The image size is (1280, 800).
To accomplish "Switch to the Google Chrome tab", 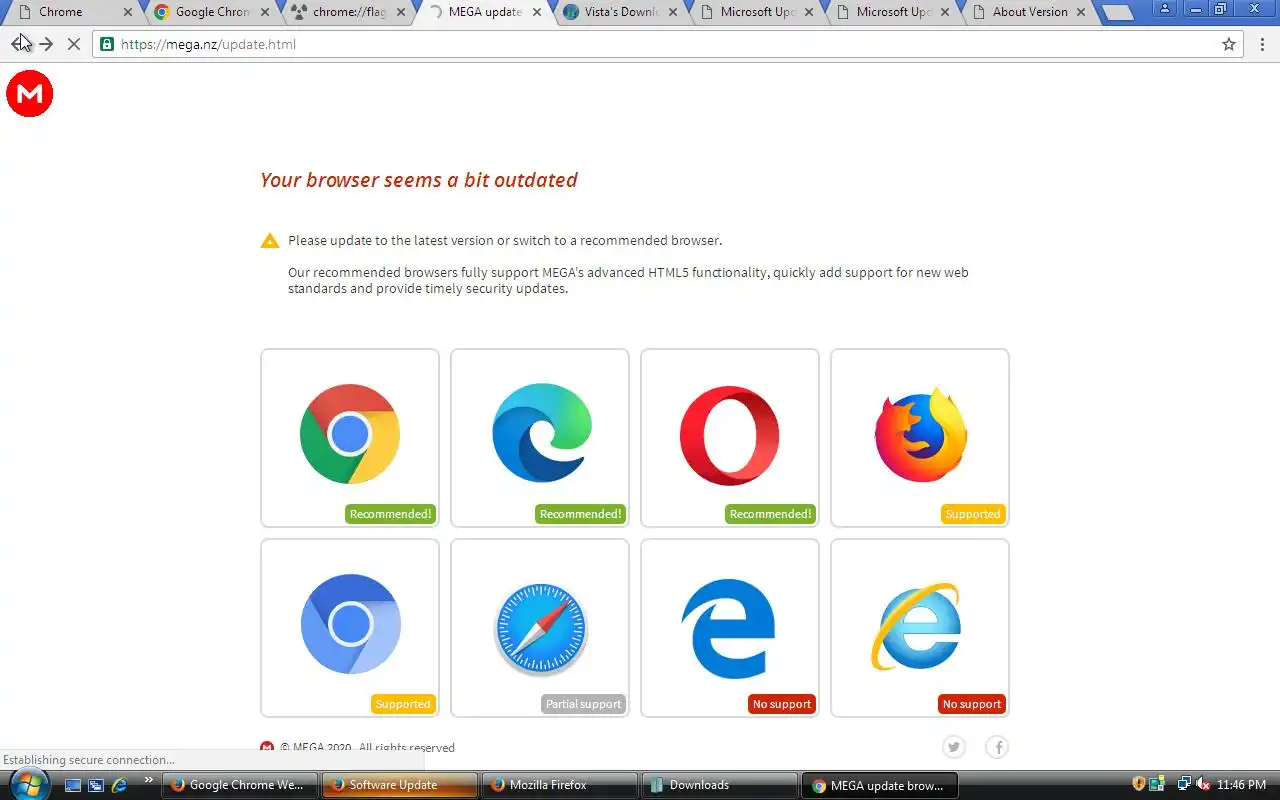I will (209, 12).
